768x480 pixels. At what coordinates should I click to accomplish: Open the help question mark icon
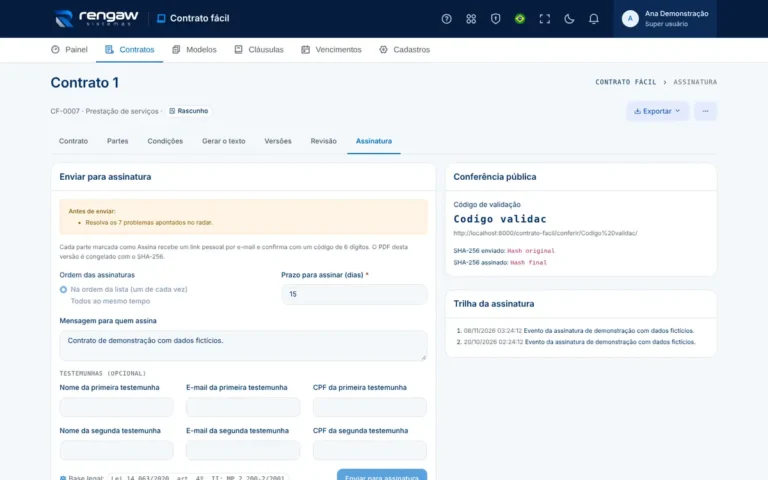coord(446,19)
